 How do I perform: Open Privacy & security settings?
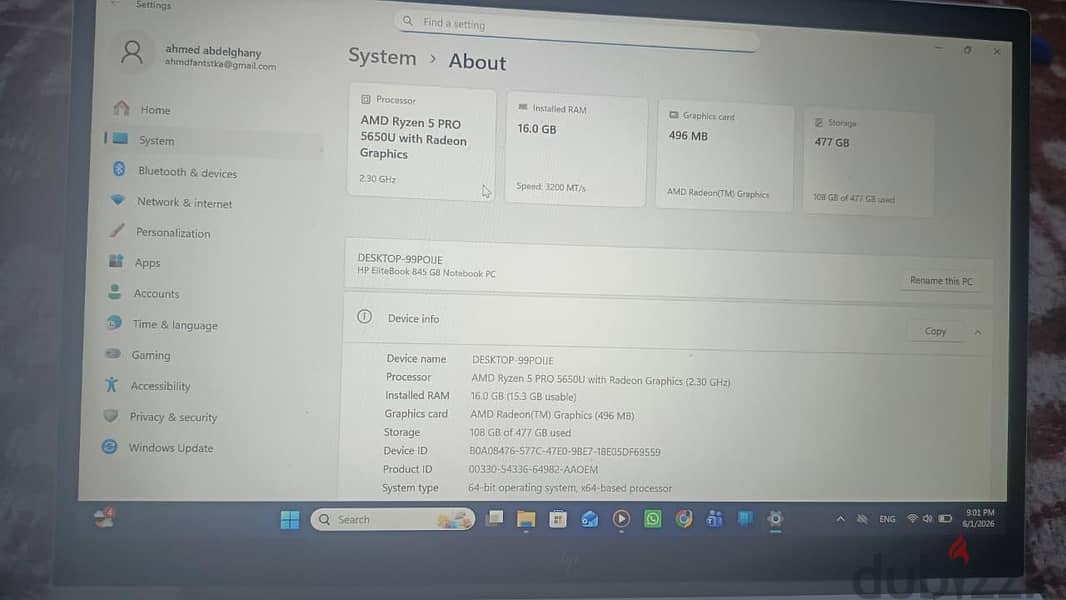(x=173, y=417)
